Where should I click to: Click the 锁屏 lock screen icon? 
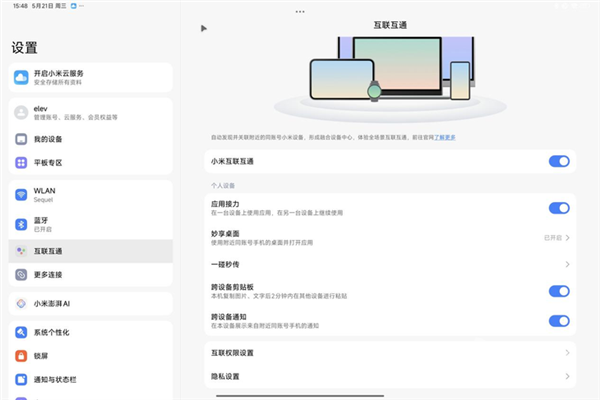click(x=21, y=355)
